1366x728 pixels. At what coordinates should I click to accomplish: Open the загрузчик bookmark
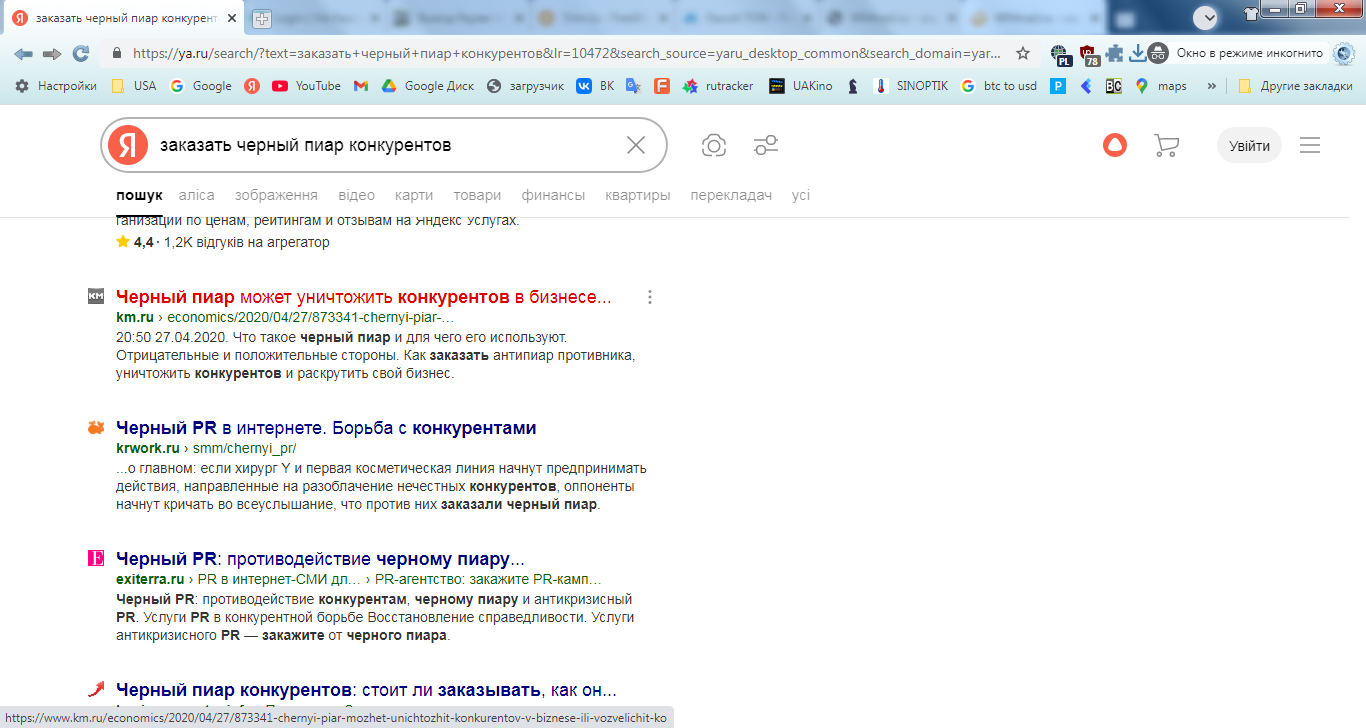525,86
